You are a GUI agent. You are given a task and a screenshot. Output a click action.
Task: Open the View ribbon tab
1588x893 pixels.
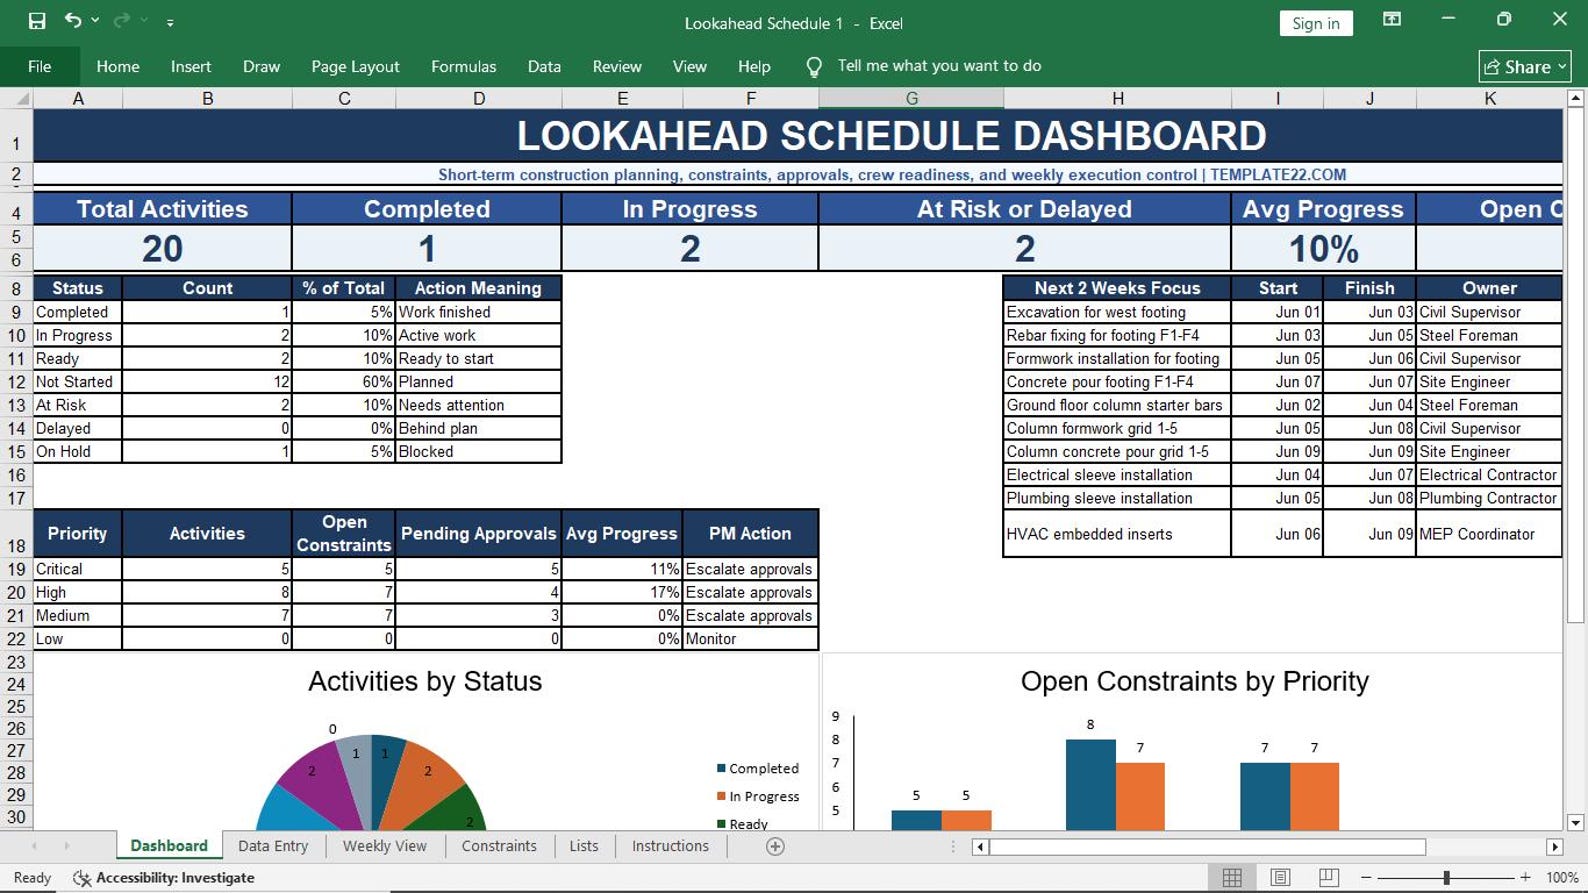[690, 66]
